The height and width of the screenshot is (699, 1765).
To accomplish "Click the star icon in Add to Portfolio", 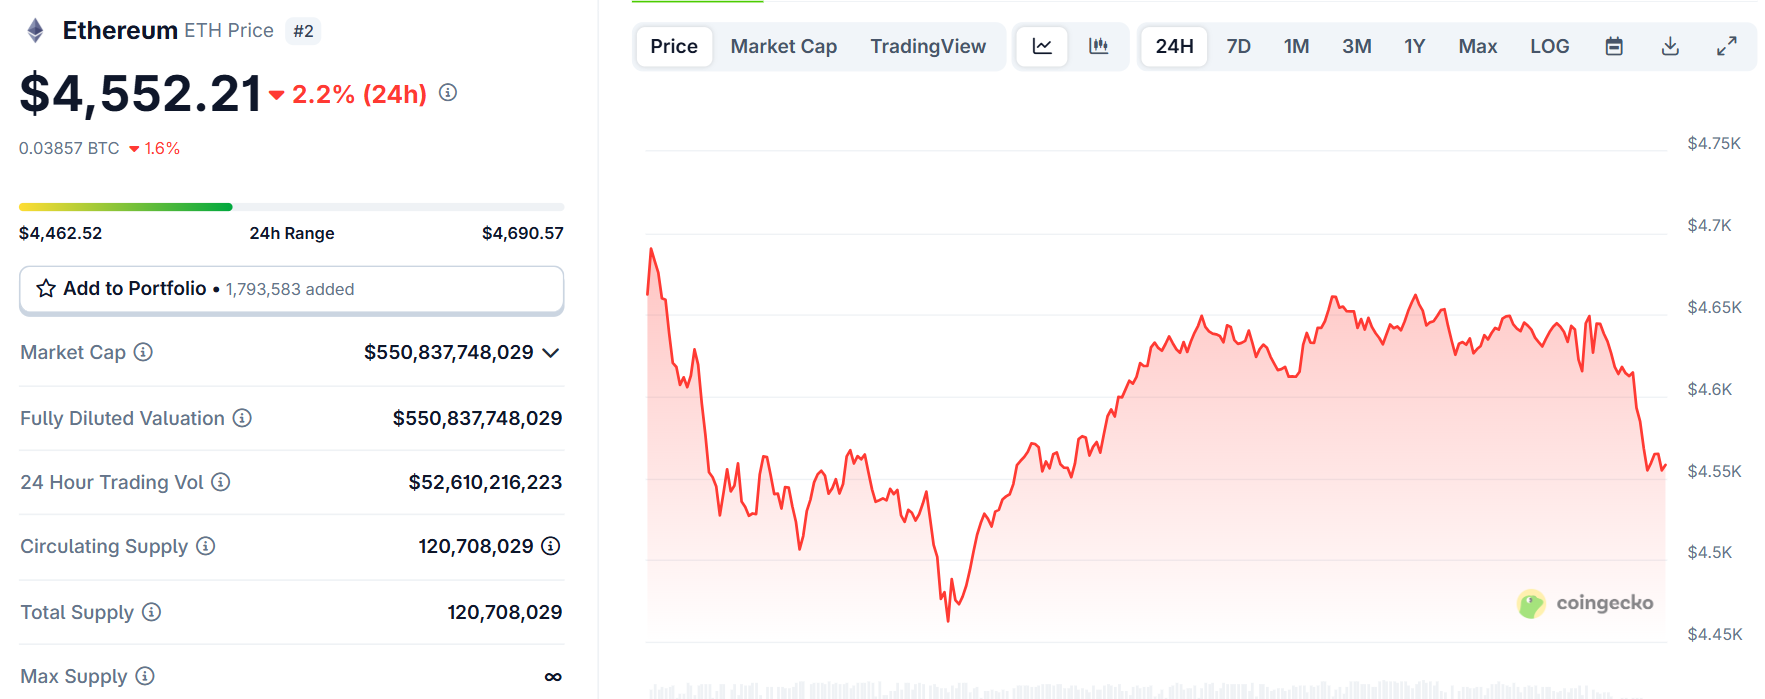I will tap(45, 288).
